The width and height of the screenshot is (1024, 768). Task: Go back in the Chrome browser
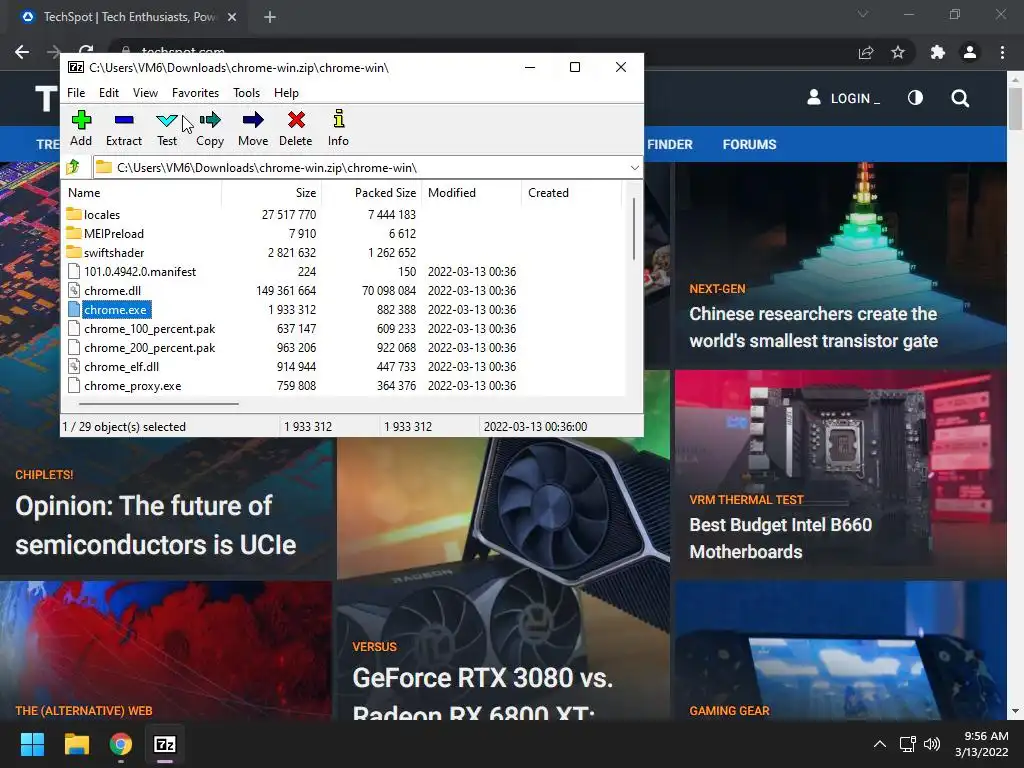pos(22,52)
